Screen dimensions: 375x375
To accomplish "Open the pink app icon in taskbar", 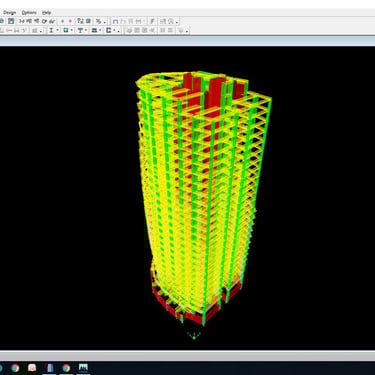I will [32, 368].
